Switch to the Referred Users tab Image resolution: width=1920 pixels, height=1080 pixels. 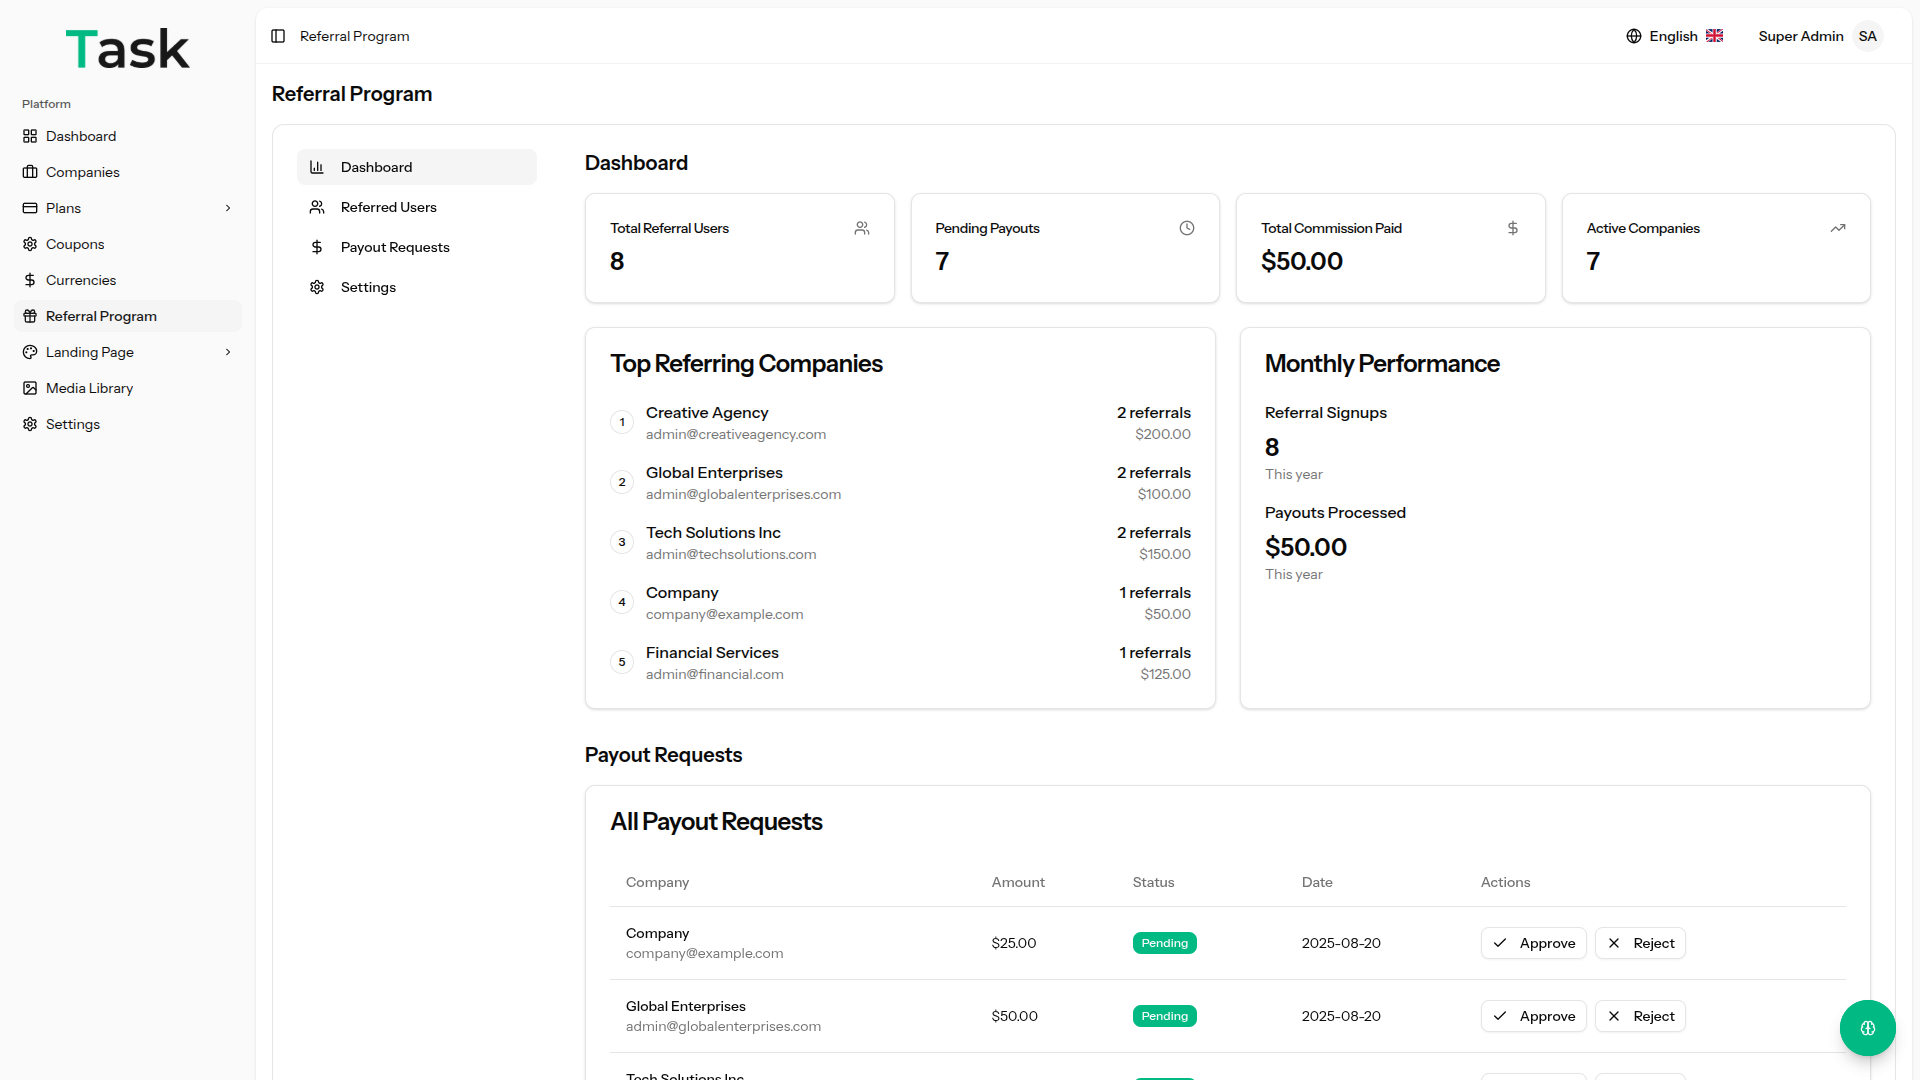coord(388,207)
